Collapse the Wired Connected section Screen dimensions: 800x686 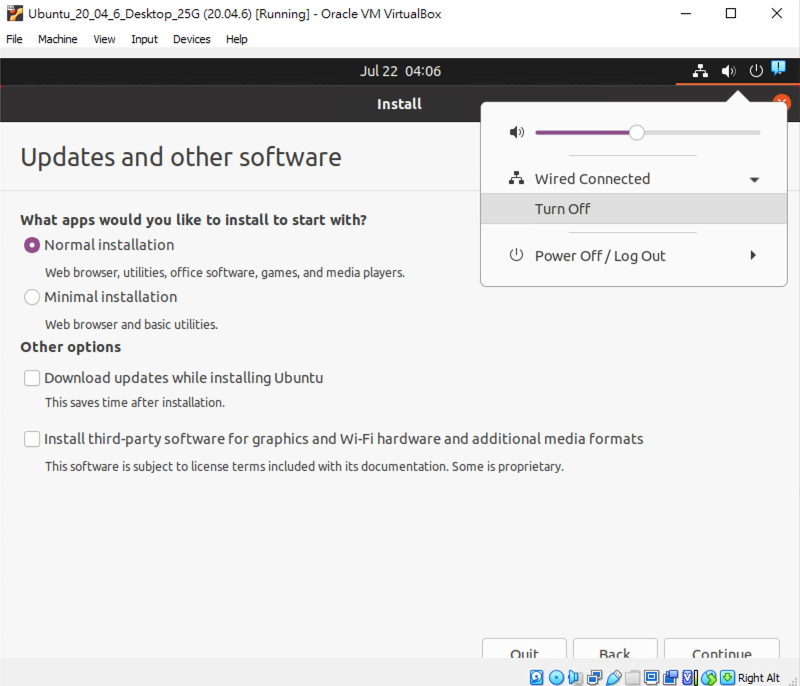tap(754, 180)
